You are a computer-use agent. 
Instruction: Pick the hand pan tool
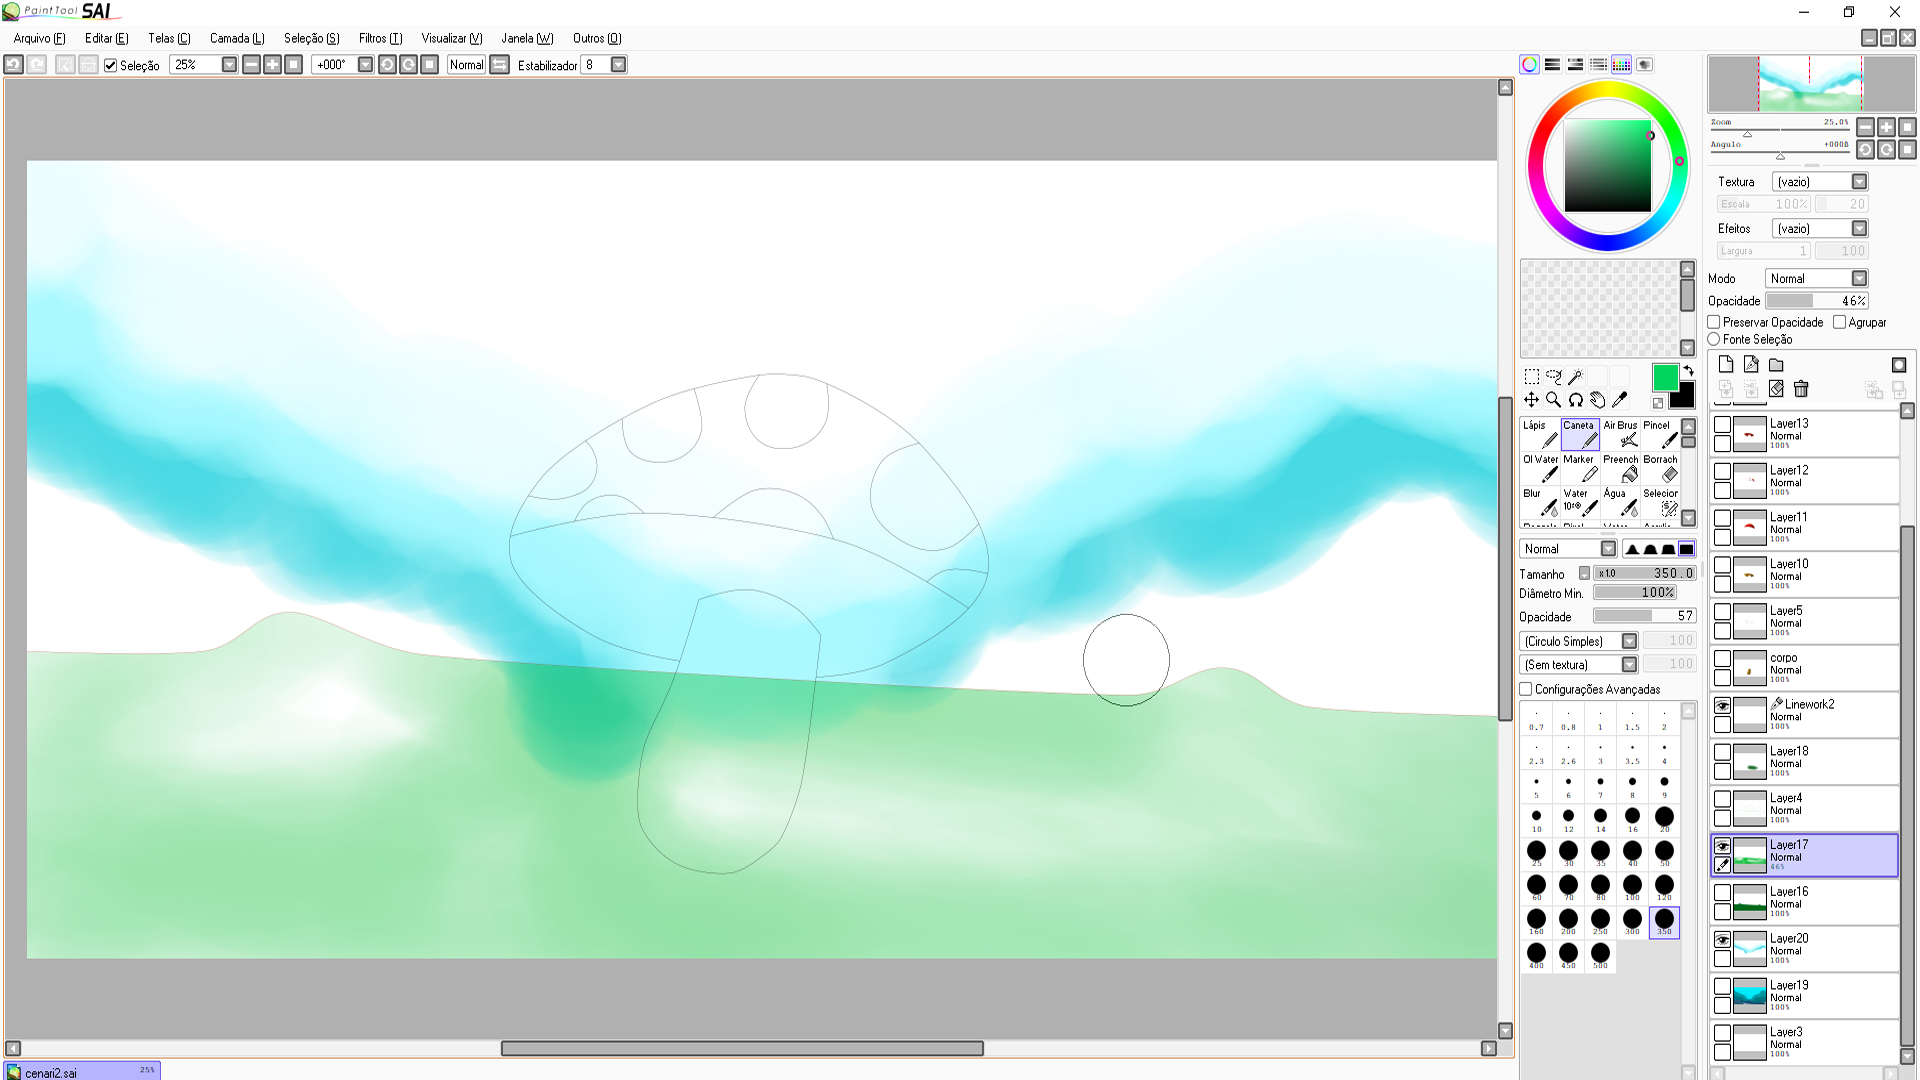coord(1597,400)
